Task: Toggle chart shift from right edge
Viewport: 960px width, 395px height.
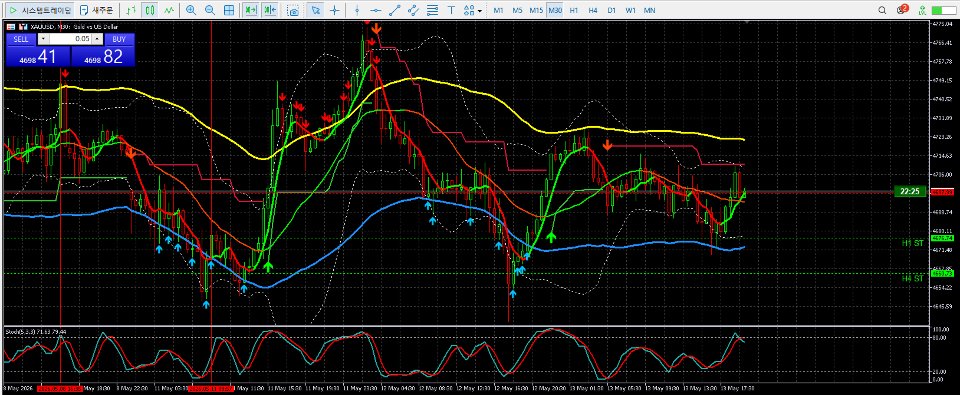Action: pyautogui.click(x=270, y=10)
